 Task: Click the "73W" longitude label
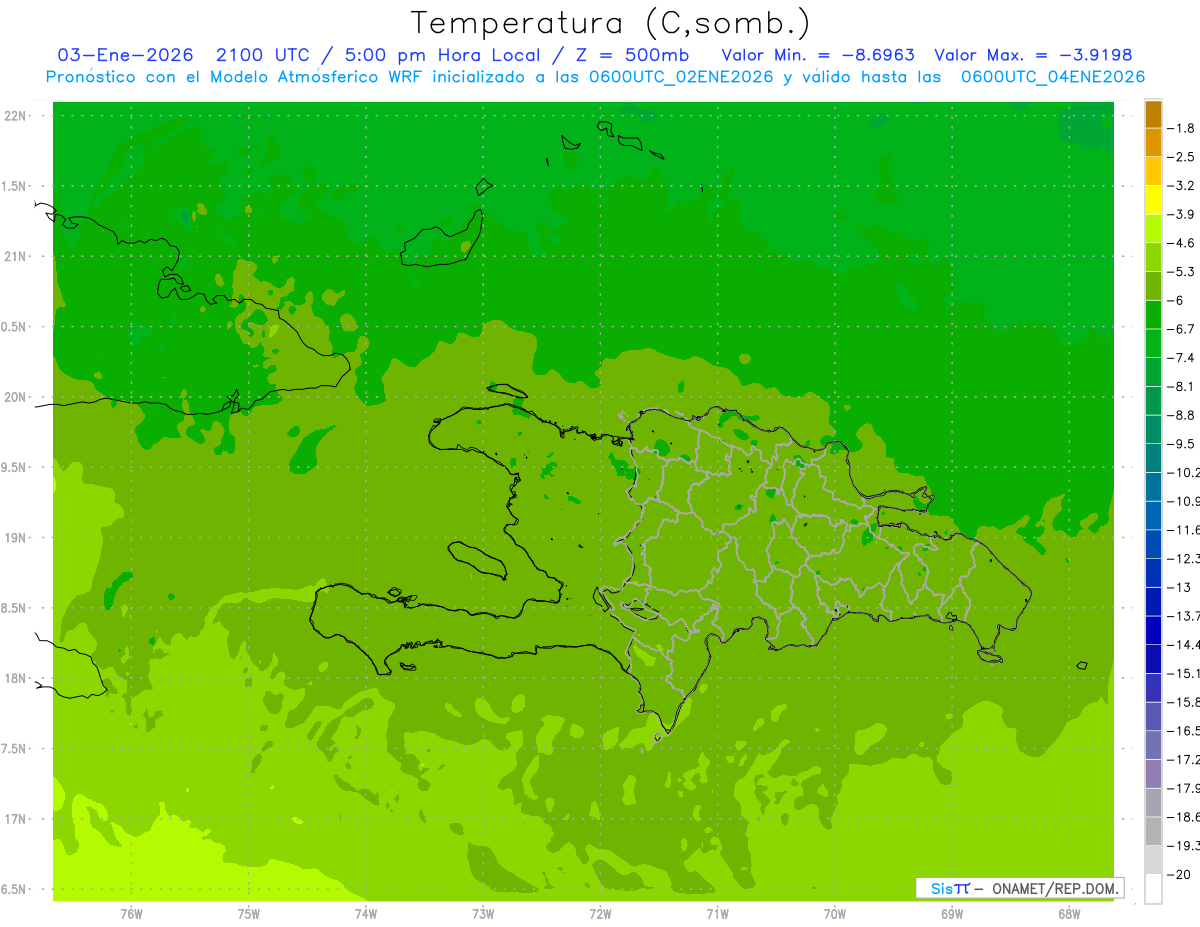(483, 915)
